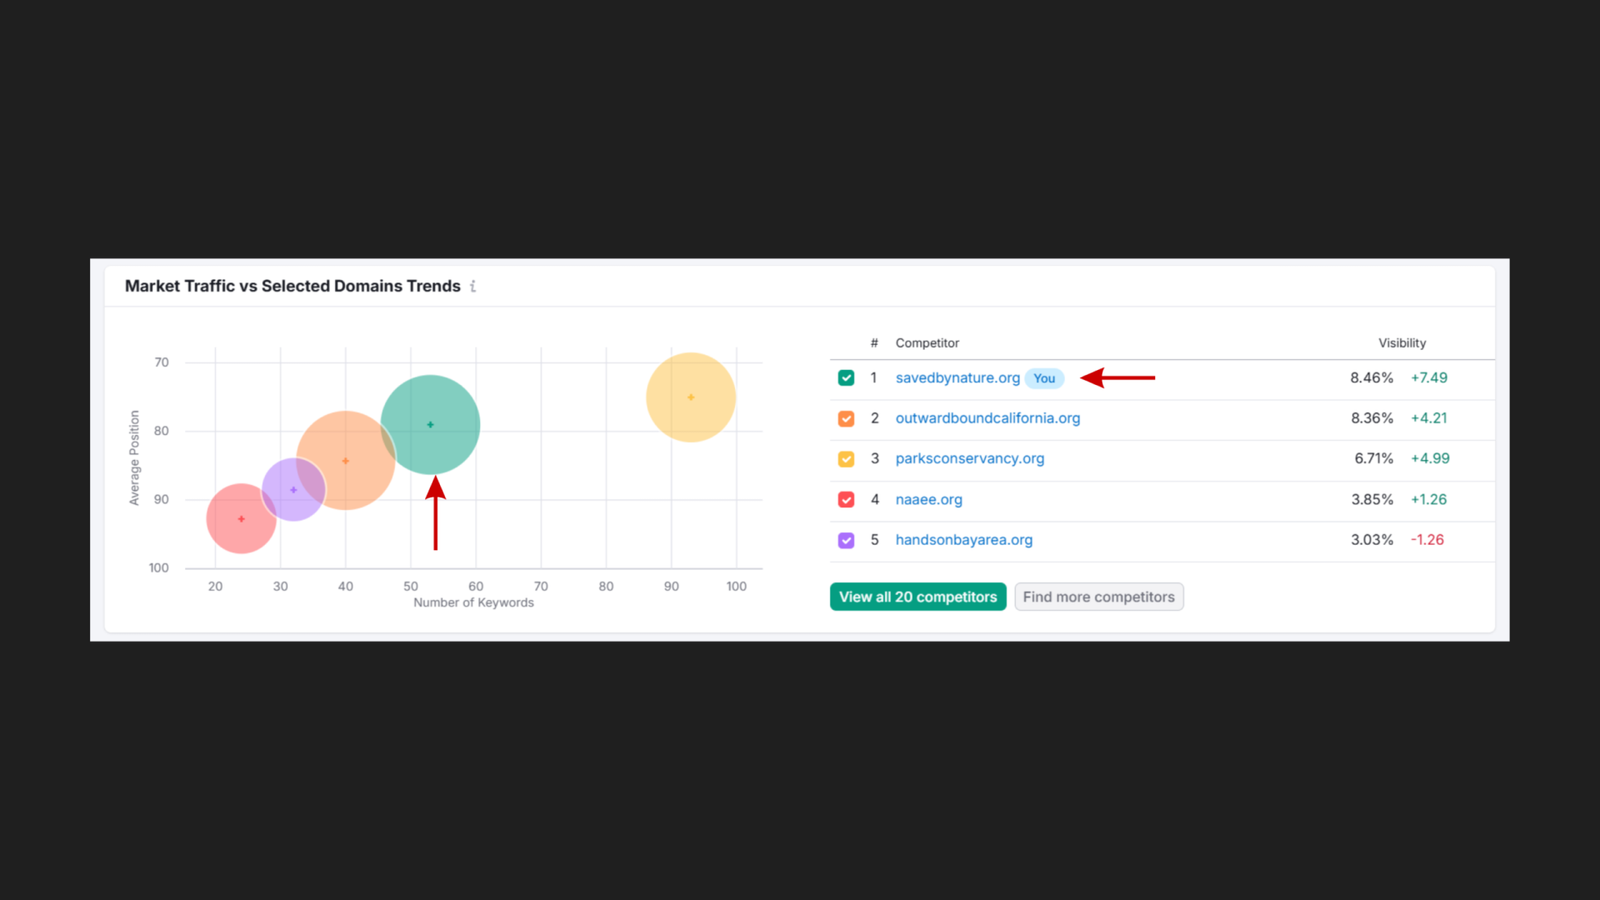Screen dimensions: 1600x900
Task: Toggle the outwardboundcalifornia.org orange checkbox
Action: coord(846,419)
